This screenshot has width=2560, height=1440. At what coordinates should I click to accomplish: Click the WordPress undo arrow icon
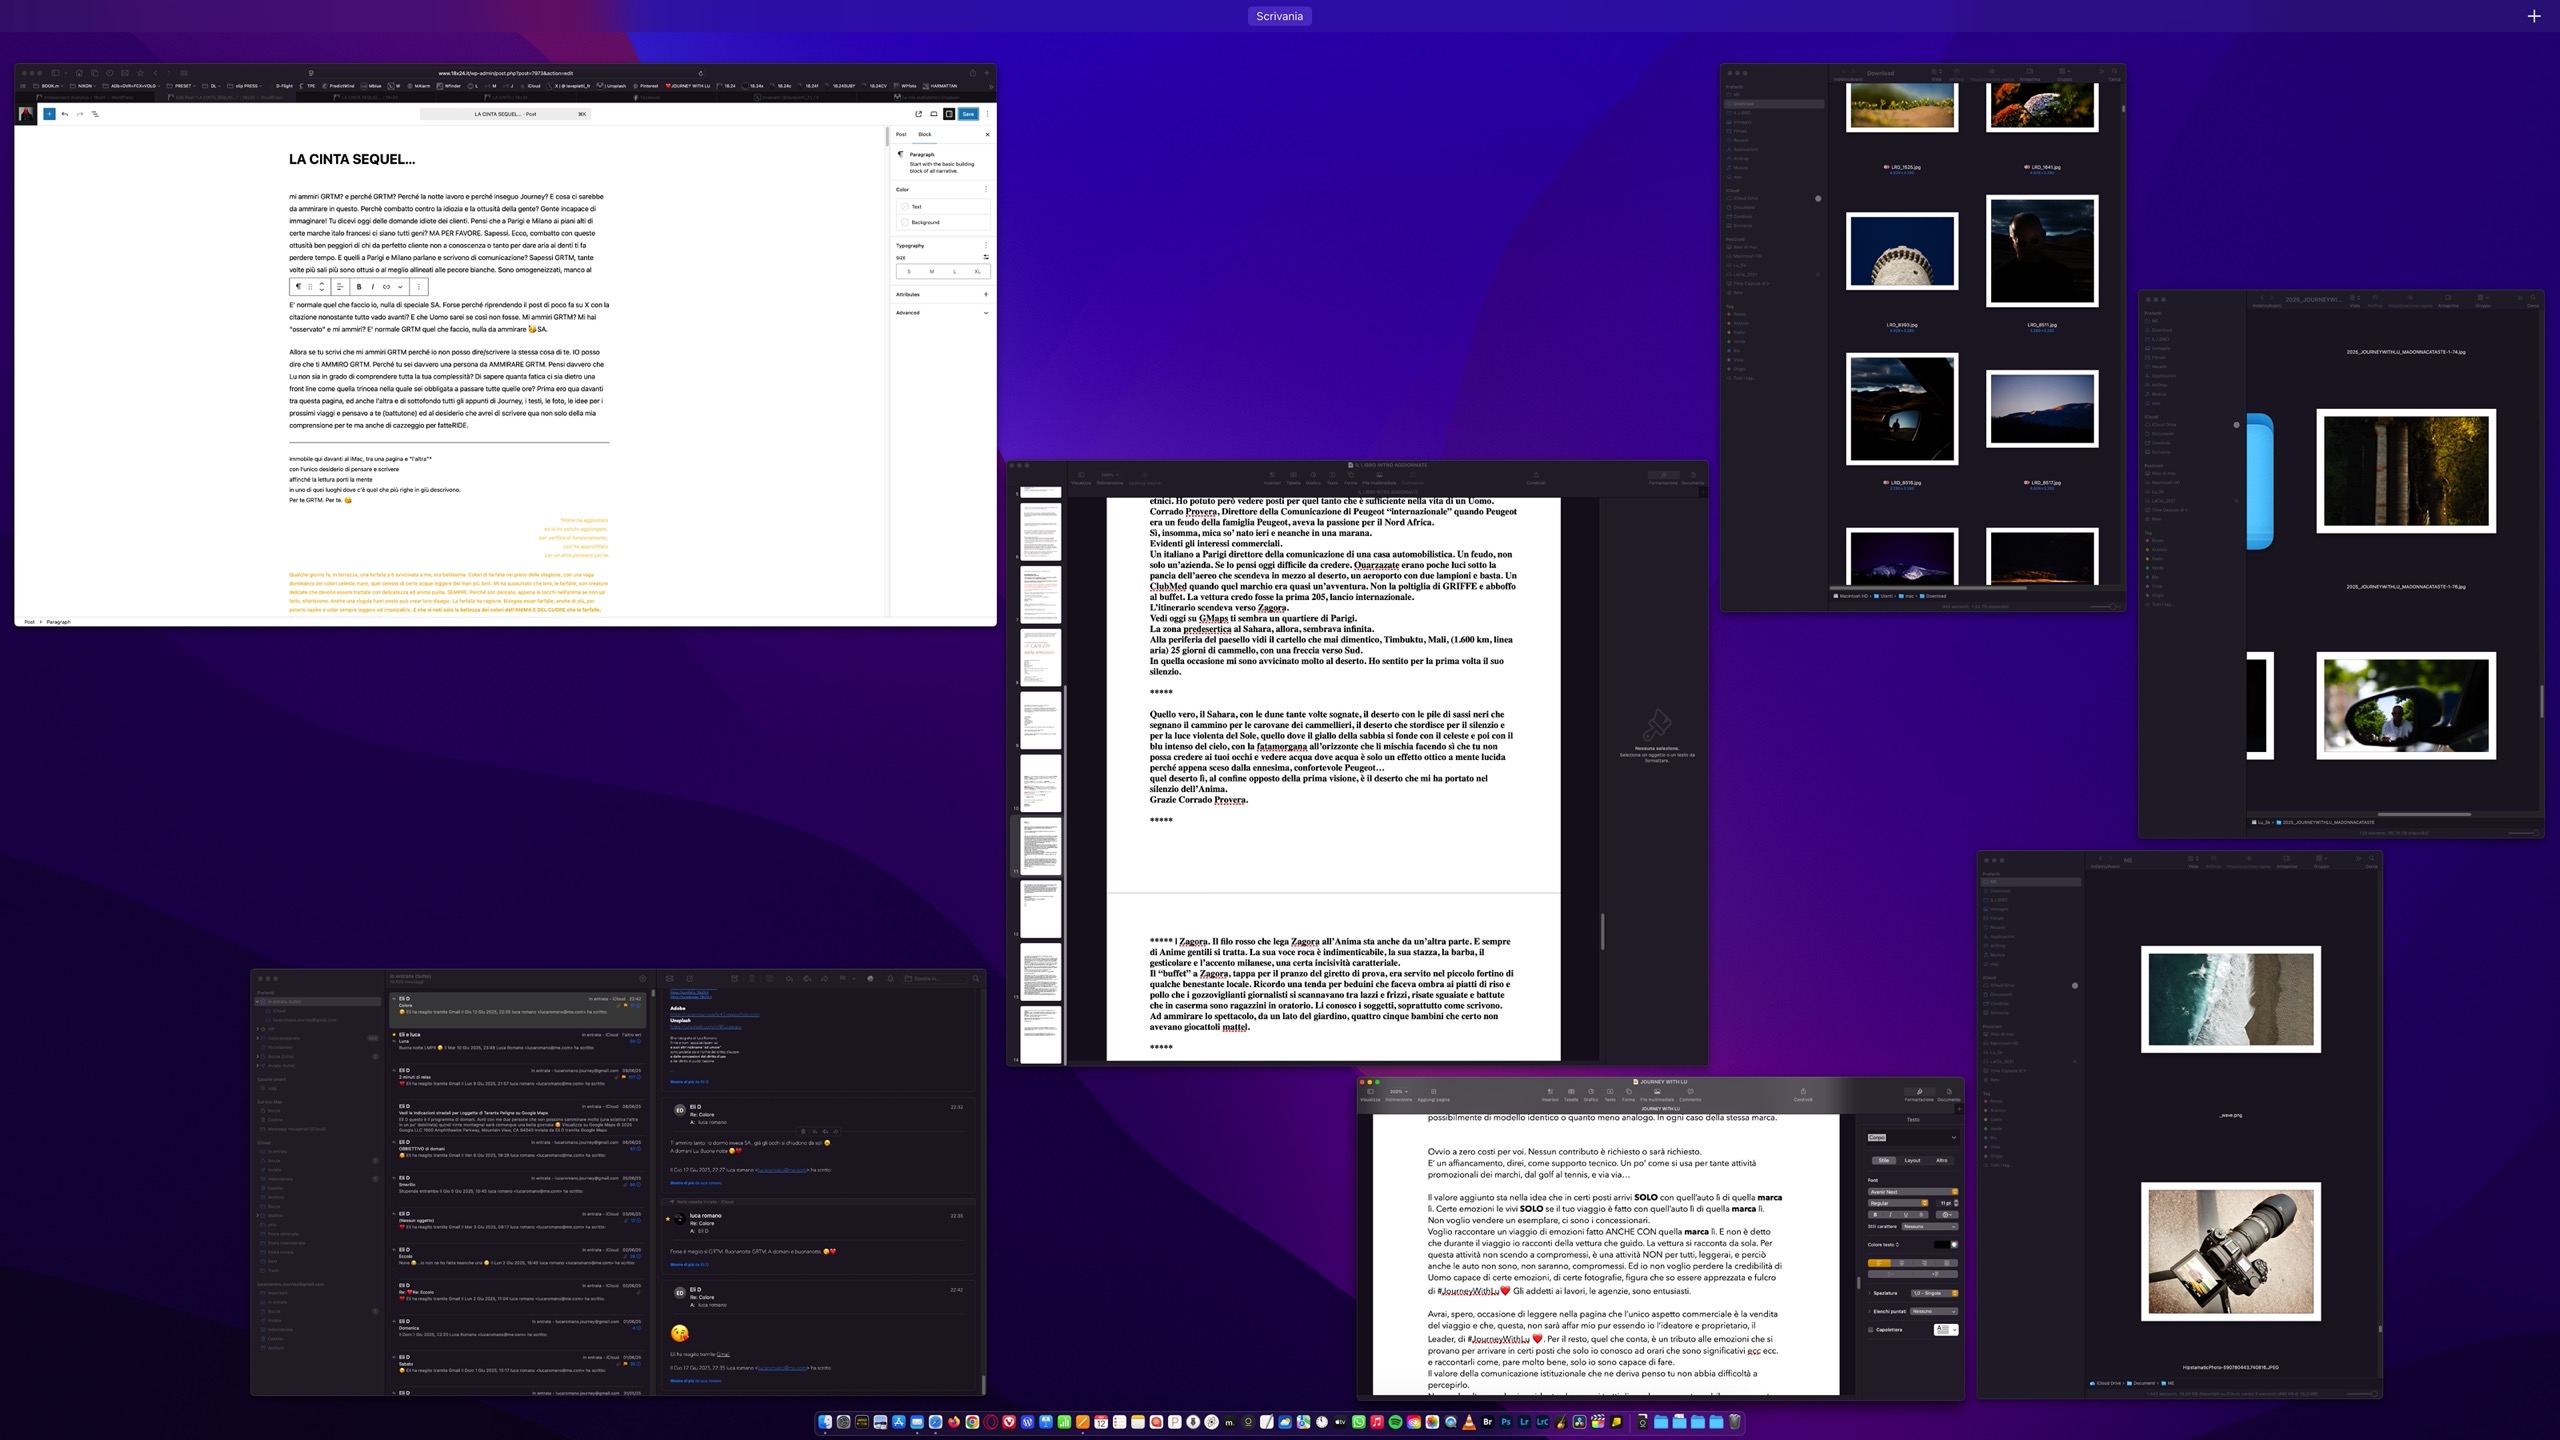(x=65, y=114)
